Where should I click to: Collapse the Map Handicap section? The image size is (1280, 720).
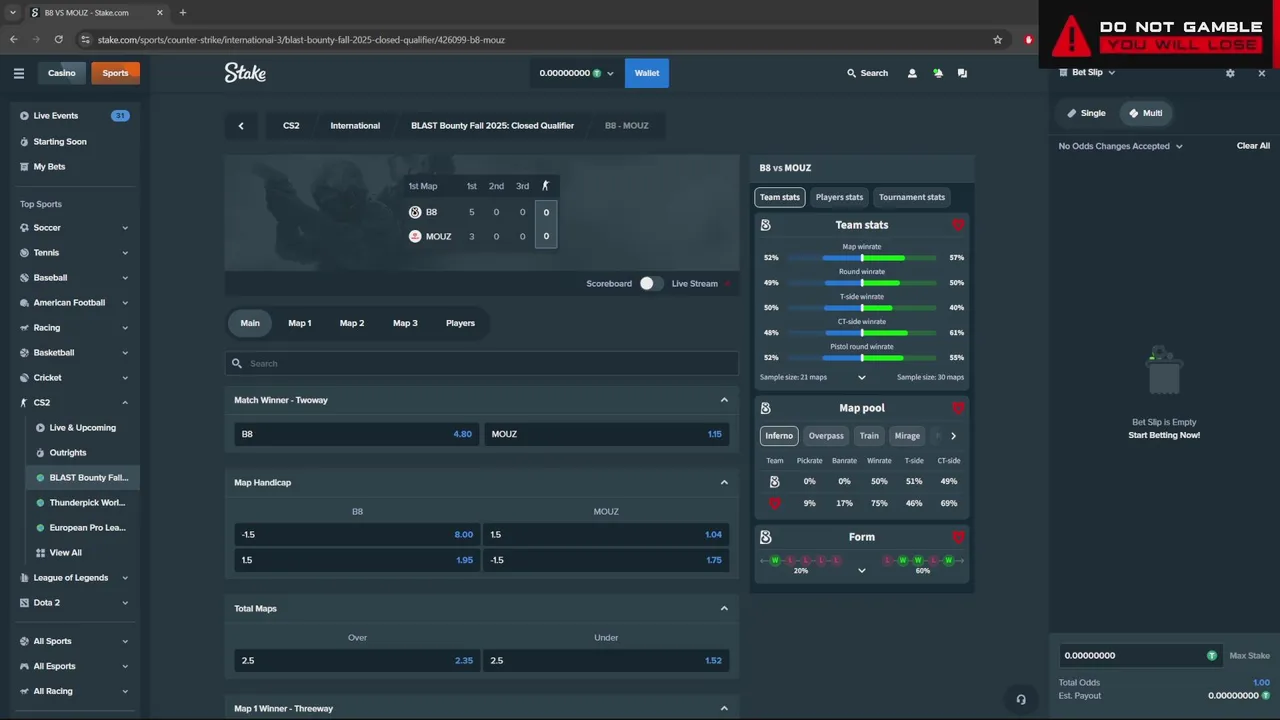pos(724,482)
